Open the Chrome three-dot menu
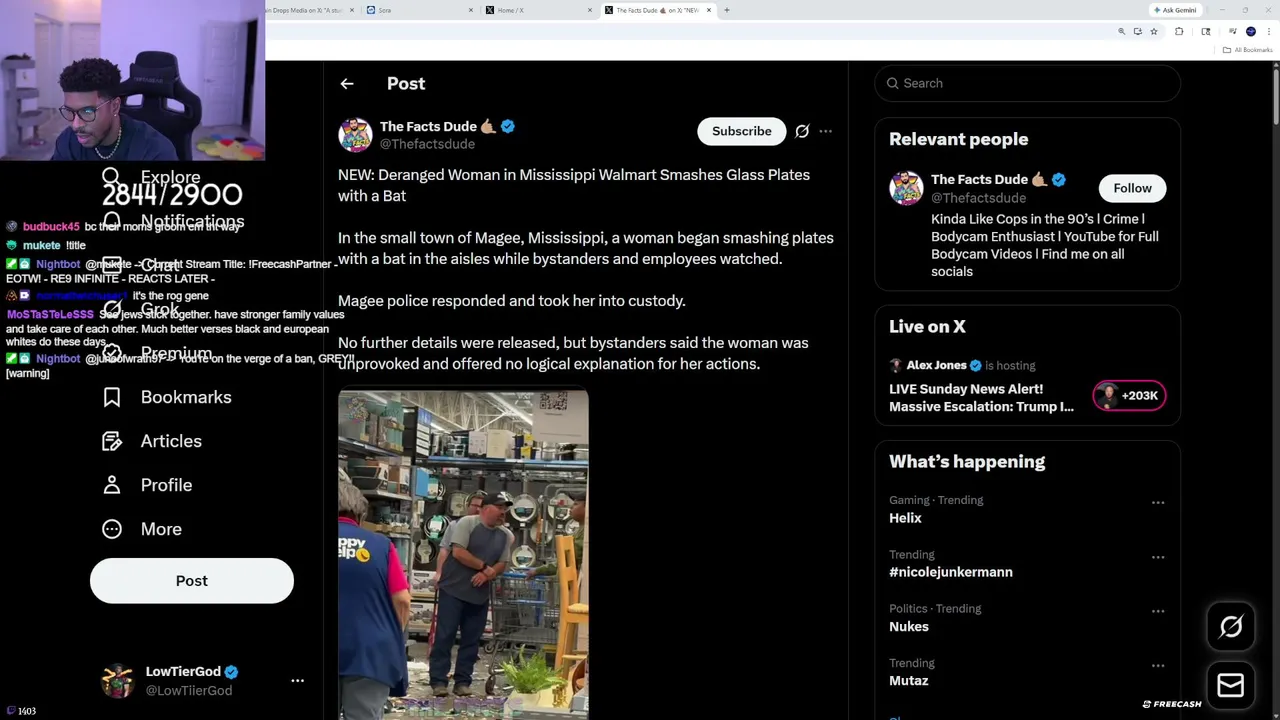 (1267, 32)
